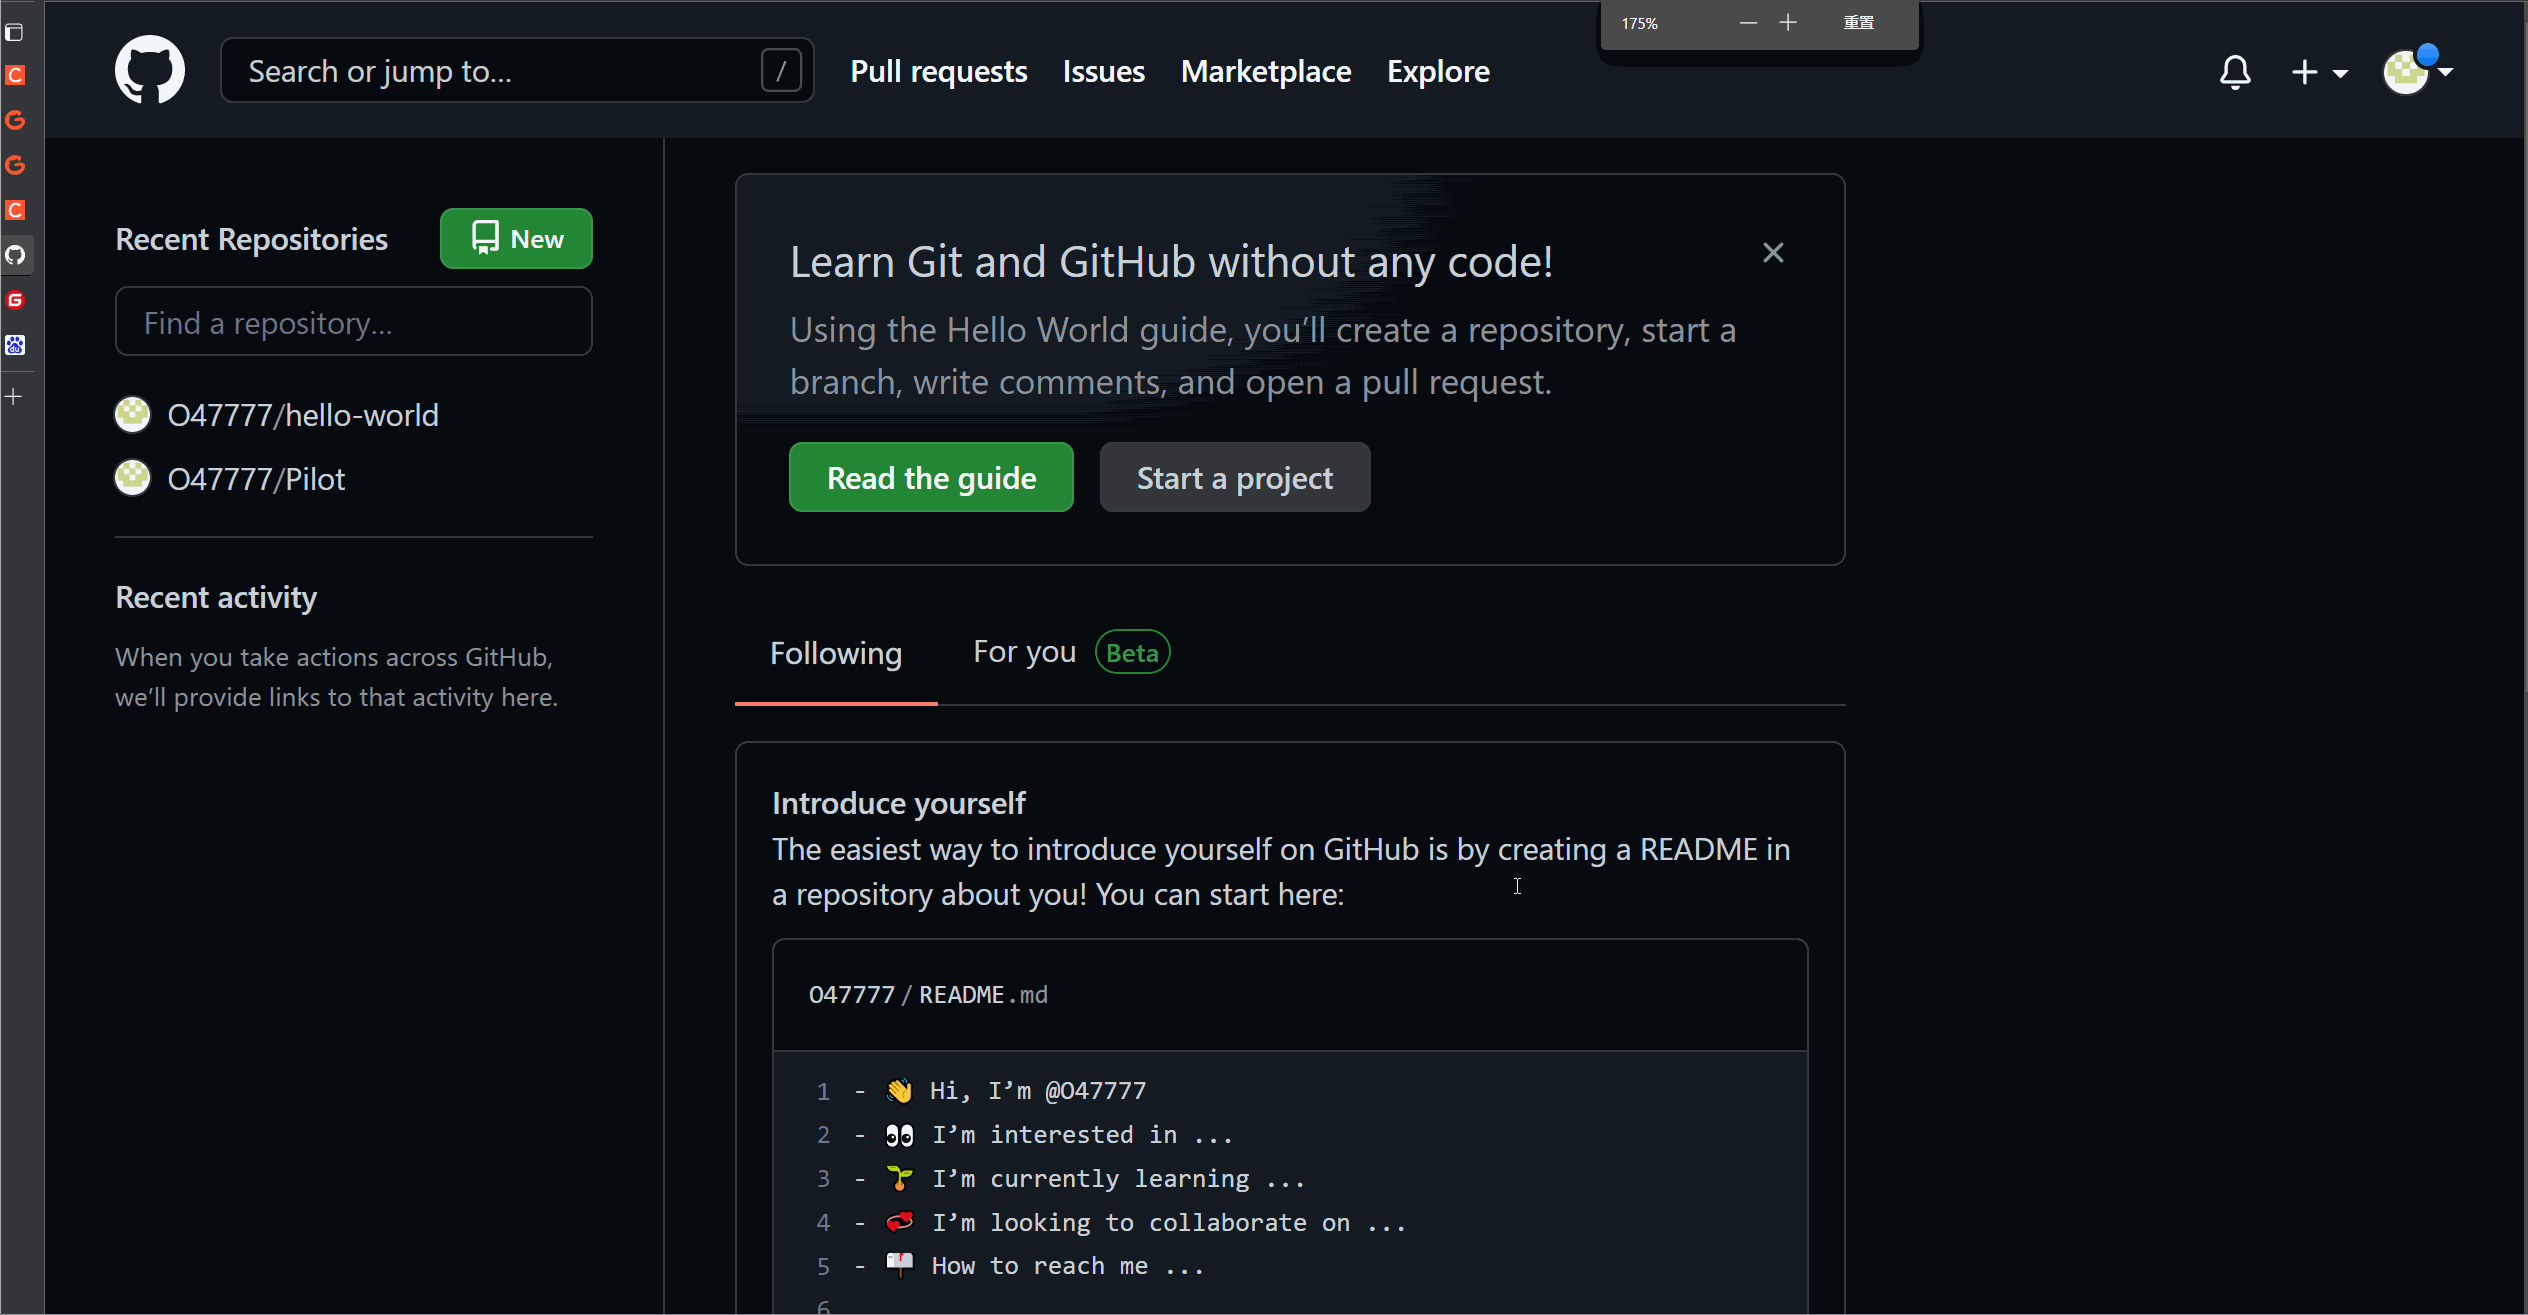The width and height of the screenshot is (2528, 1315).
Task: Create a repository with the New button
Action: [x=516, y=238]
